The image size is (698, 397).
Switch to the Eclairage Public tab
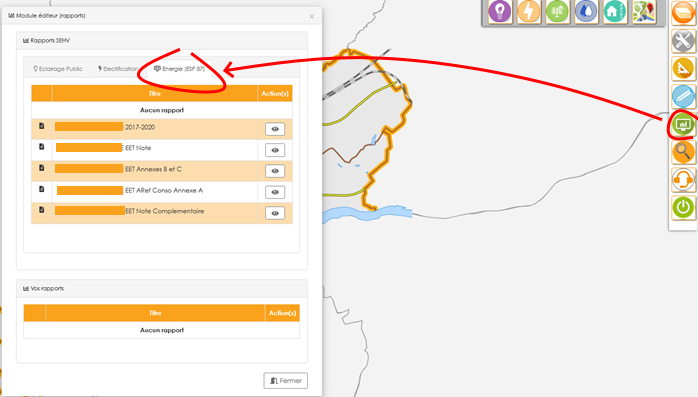coord(58,69)
